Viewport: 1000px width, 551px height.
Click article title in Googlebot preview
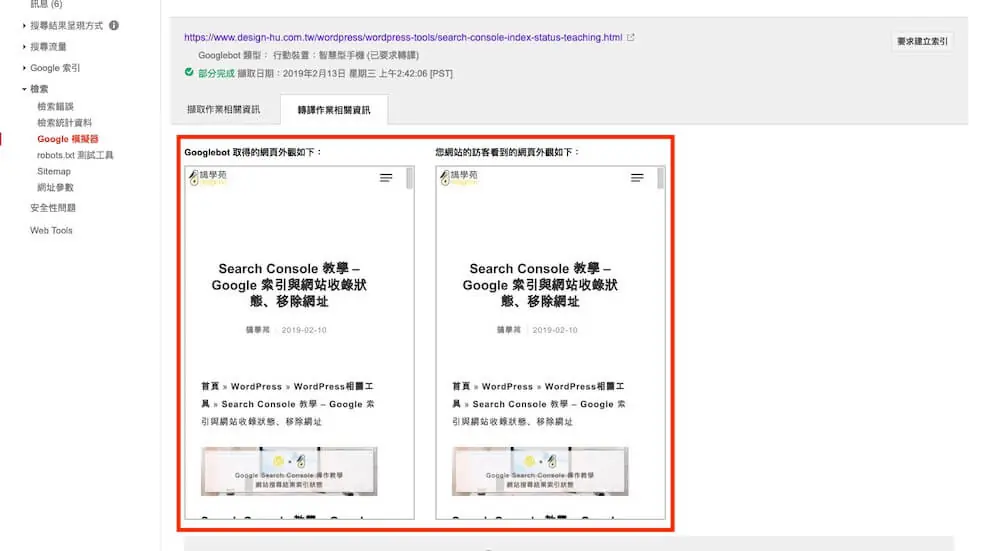coord(289,285)
